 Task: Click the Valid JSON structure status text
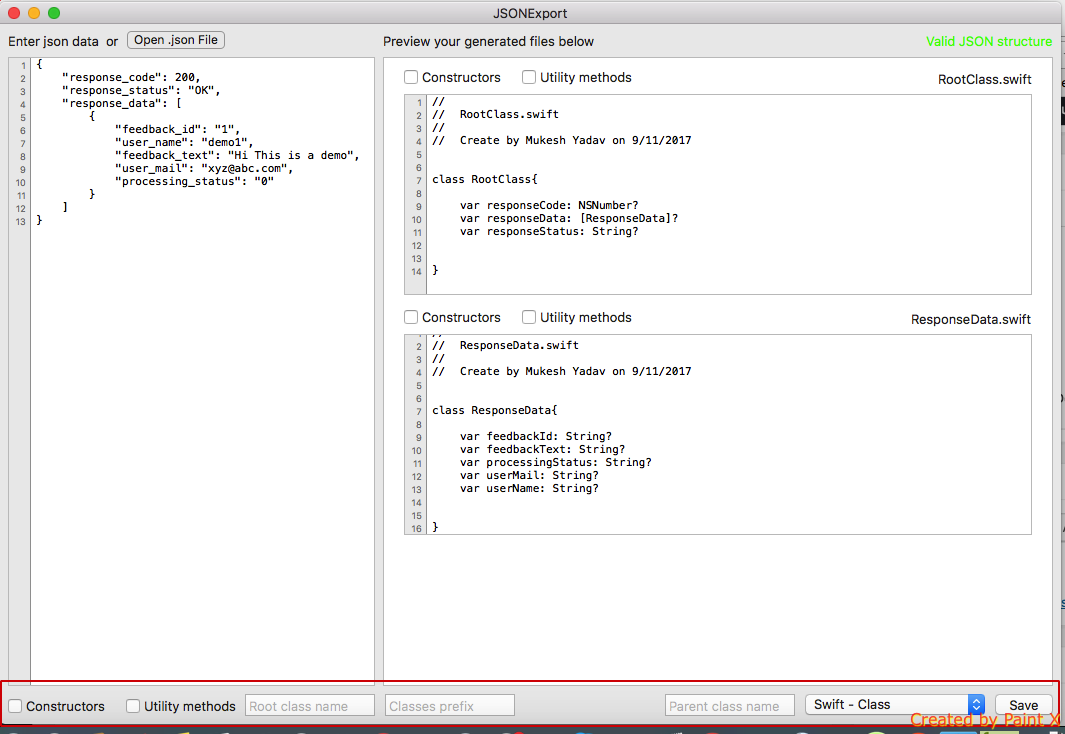click(x=988, y=42)
